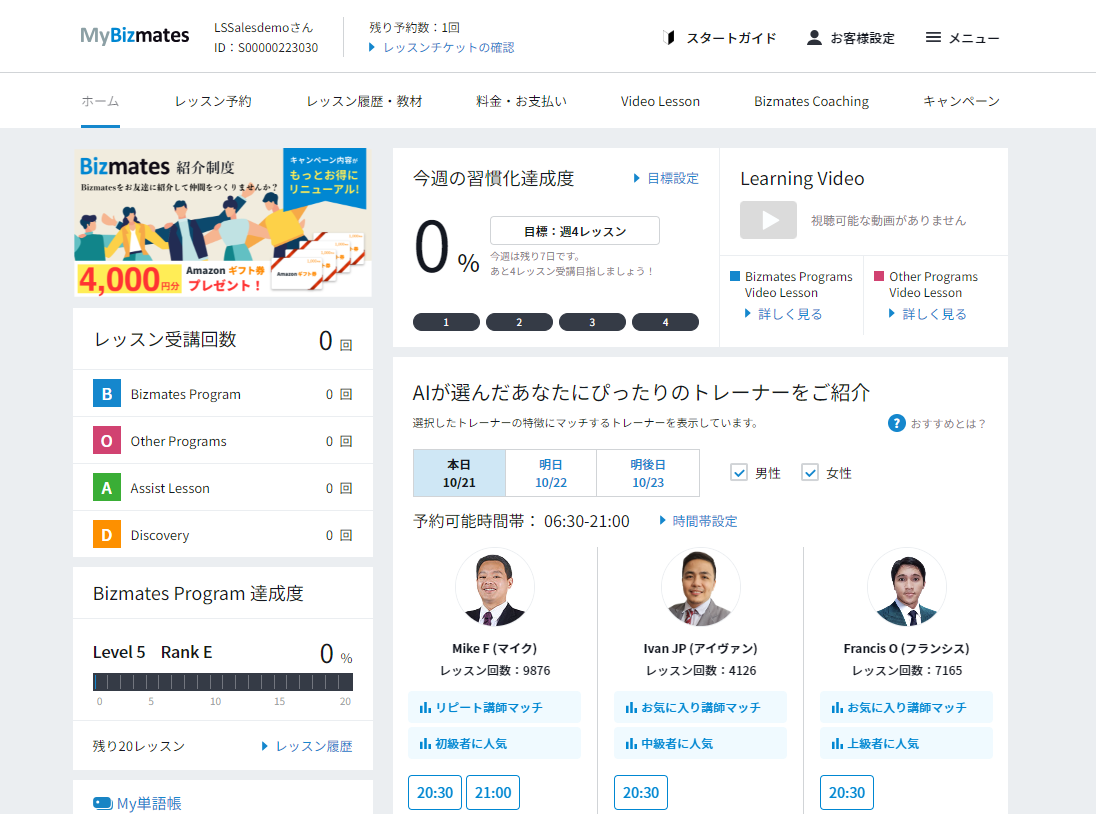Screen dimensions: 1096x814
Task: Open the スタートガイド from the top bar
Action: point(730,37)
